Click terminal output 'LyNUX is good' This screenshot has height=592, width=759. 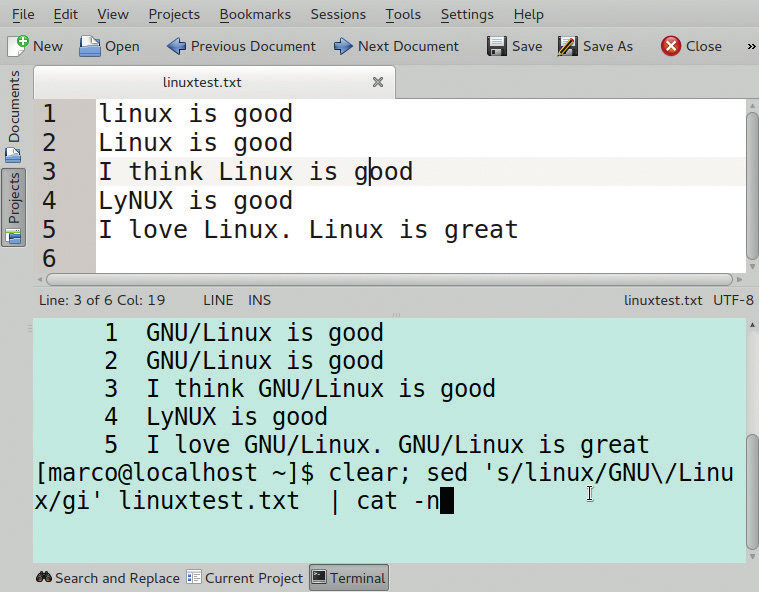pyautogui.click(x=237, y=417)
